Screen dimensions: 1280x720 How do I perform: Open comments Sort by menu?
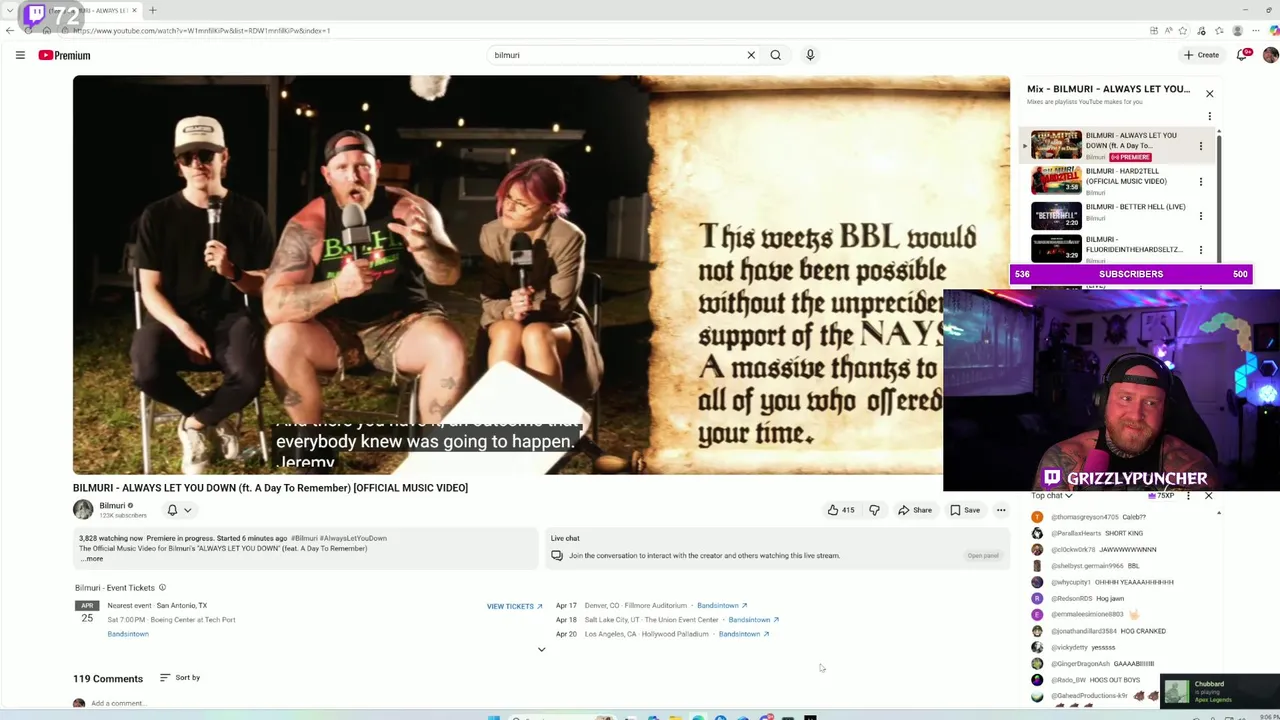click(x=180, y=678)
